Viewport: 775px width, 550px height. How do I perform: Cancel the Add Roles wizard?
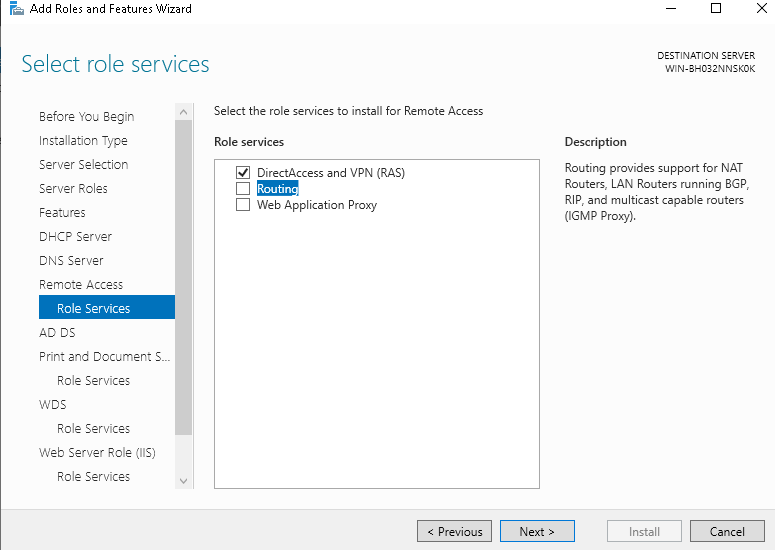pos(727,532)
